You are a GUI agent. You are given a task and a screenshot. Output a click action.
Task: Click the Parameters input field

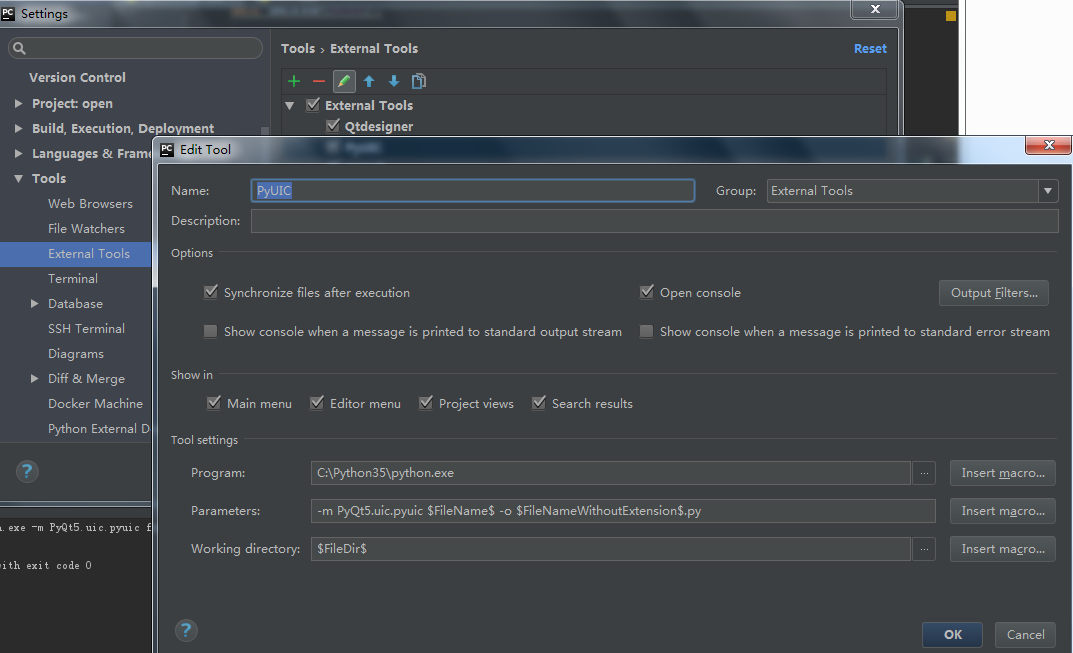[x=623, y=511]
